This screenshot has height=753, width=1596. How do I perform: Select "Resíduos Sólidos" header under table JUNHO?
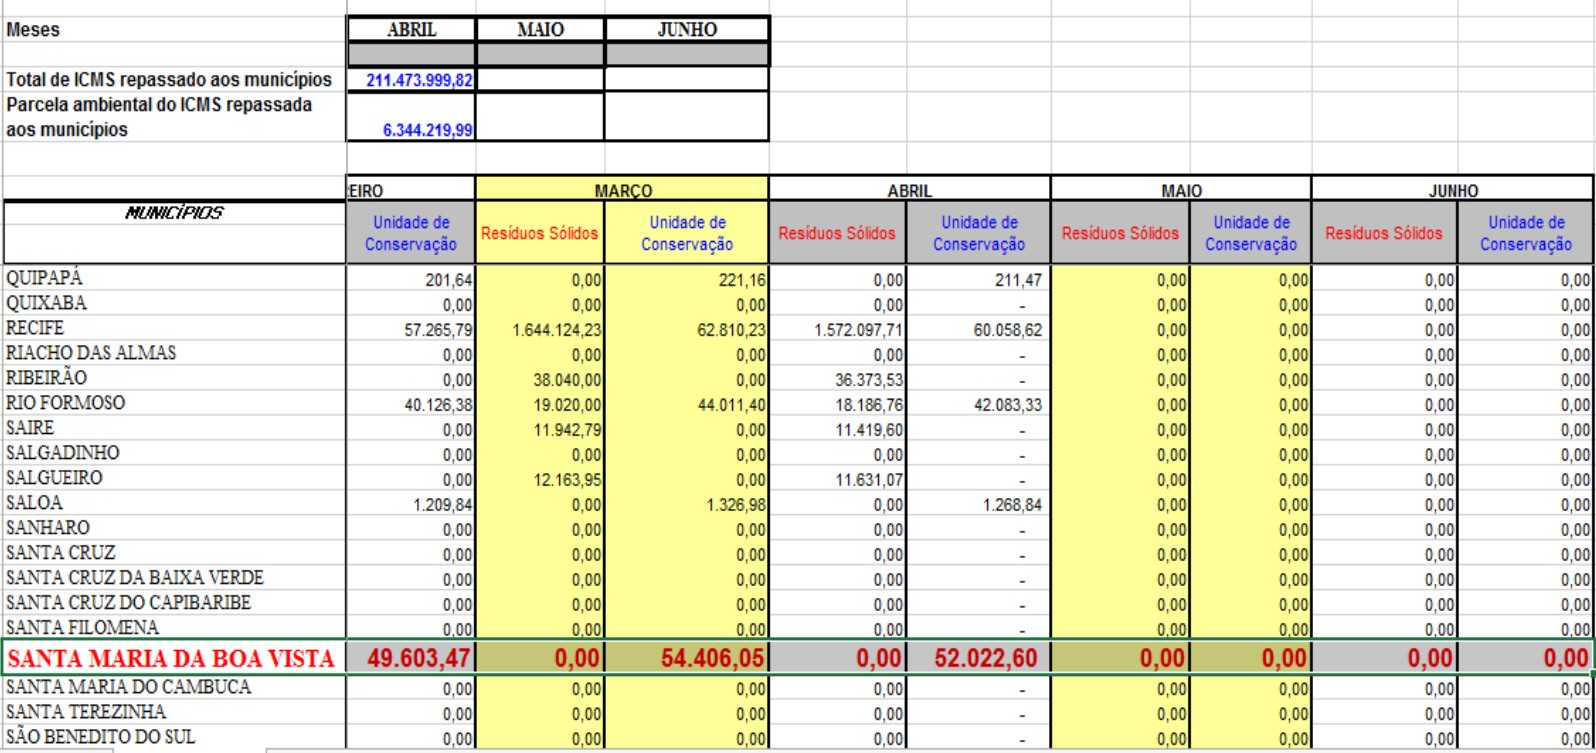[x=1384, y=233]
